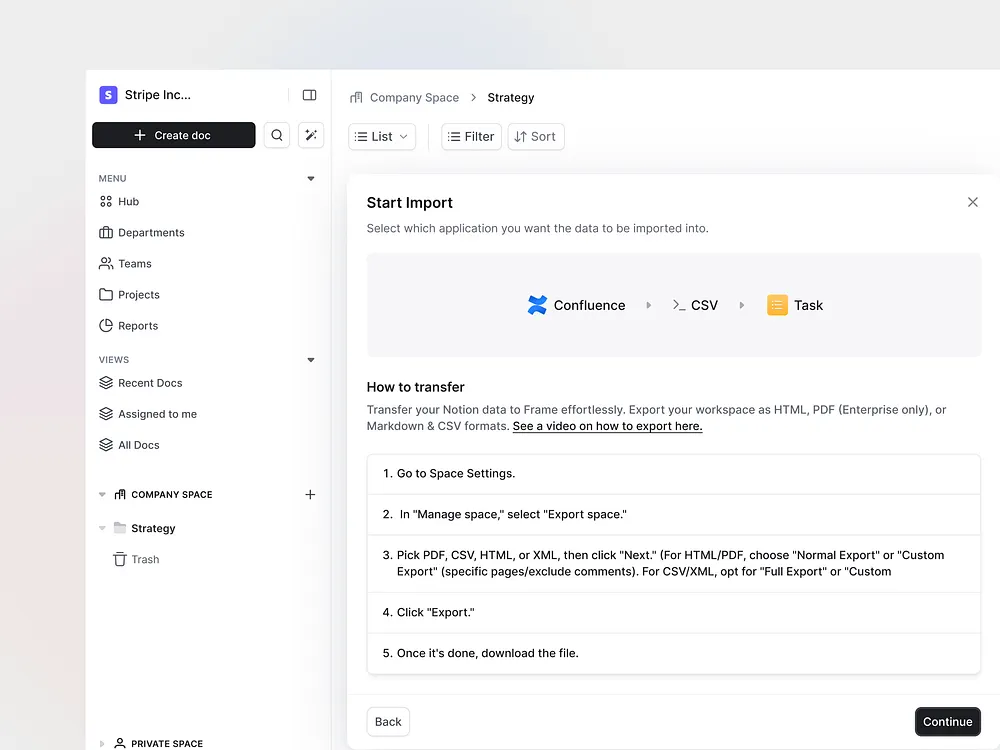Click the Create doc button
The width and height of the screenshot is (1000, 750).
tap(173, 136)
